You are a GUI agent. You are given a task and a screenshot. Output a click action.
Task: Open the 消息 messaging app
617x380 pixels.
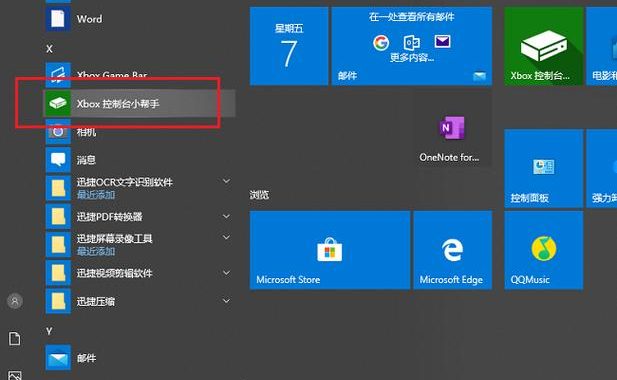(140, 160)
